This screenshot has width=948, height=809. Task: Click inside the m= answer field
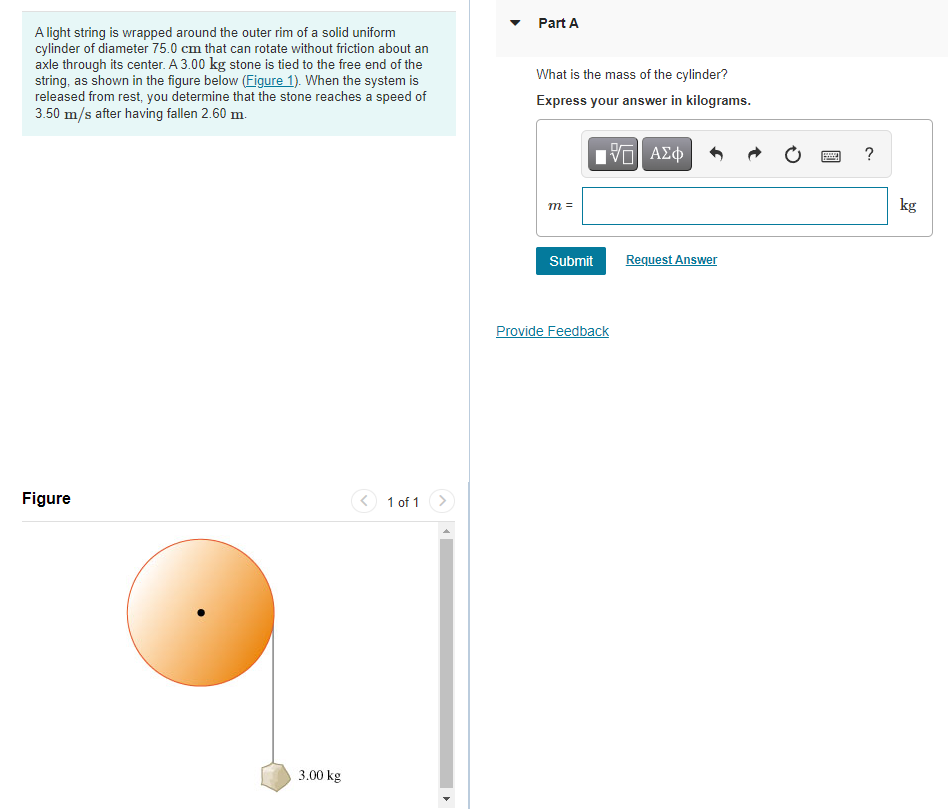pyautogui.click(x=734, y=205)
